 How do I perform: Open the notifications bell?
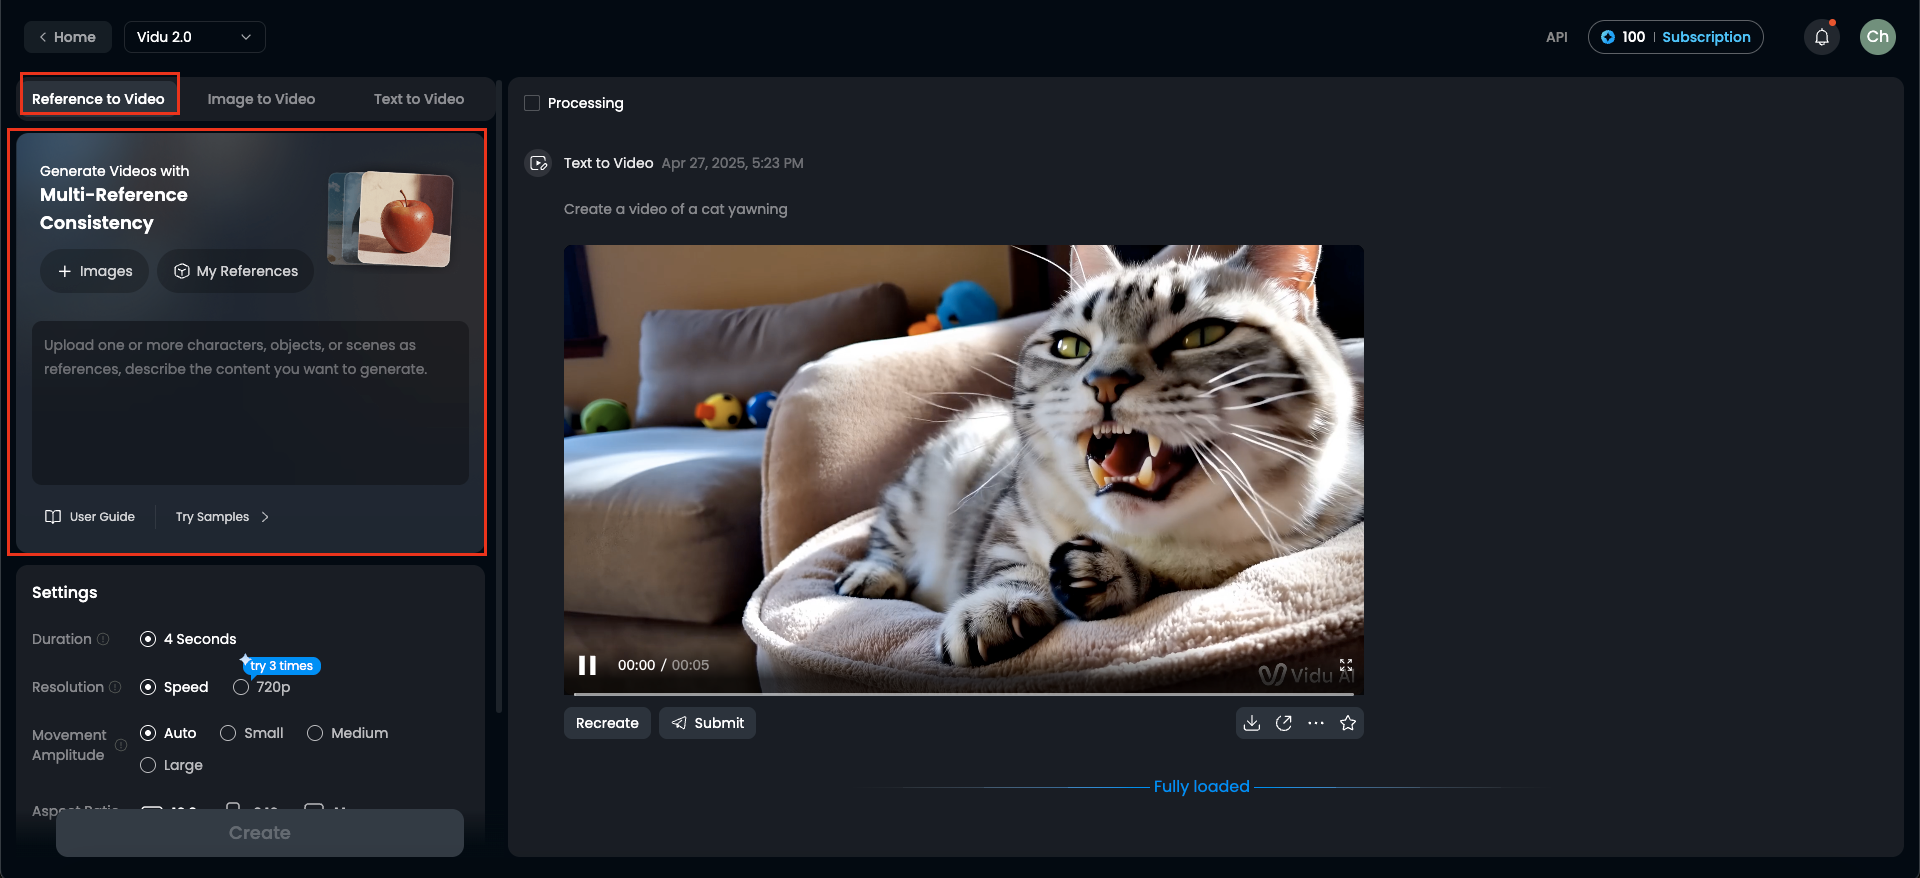pyautogui.click(x=1821, y=37)
